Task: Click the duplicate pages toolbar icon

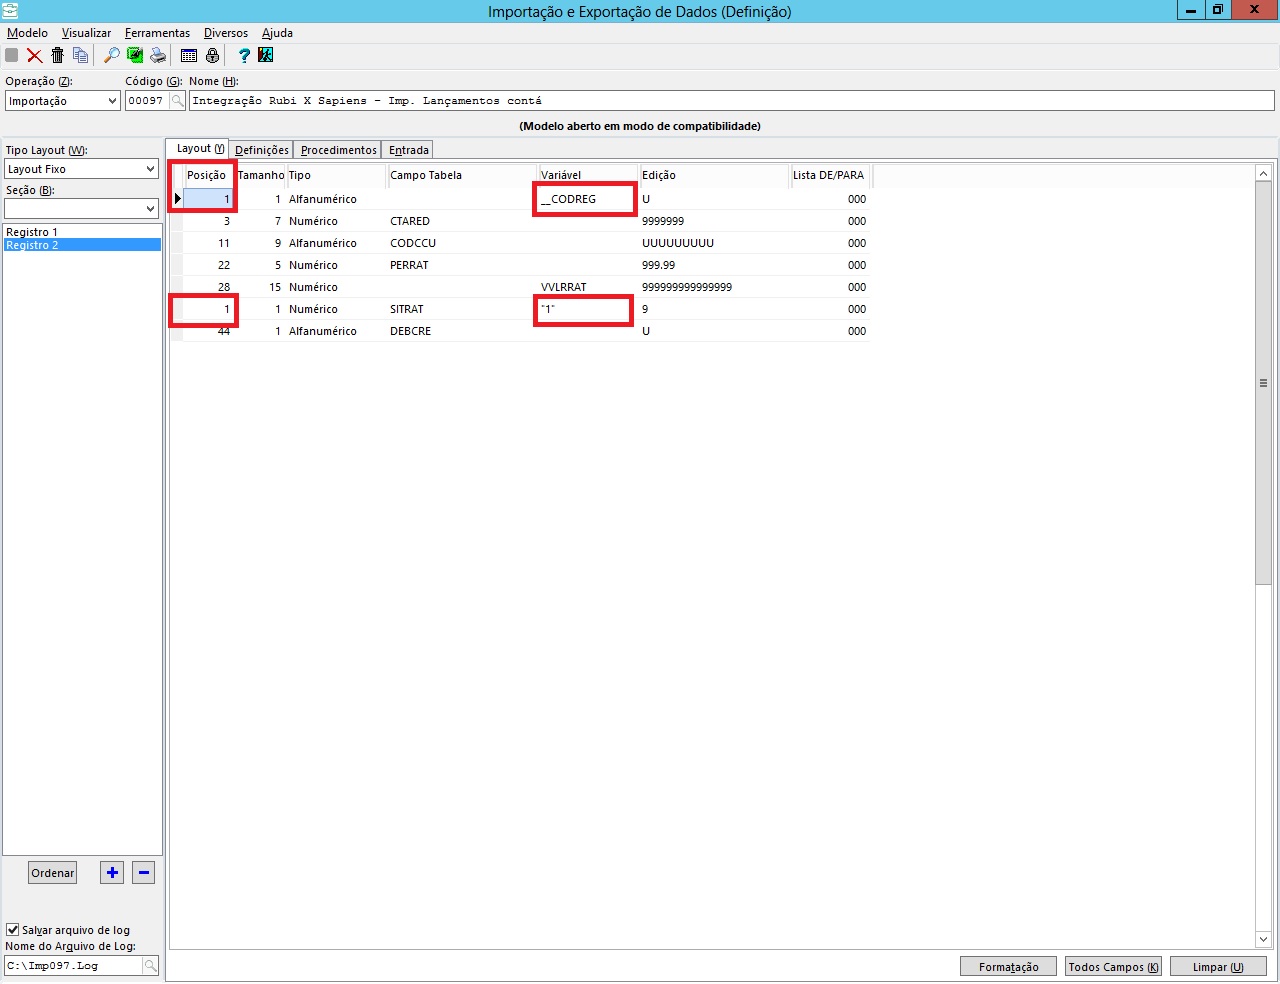Action: 80,56
